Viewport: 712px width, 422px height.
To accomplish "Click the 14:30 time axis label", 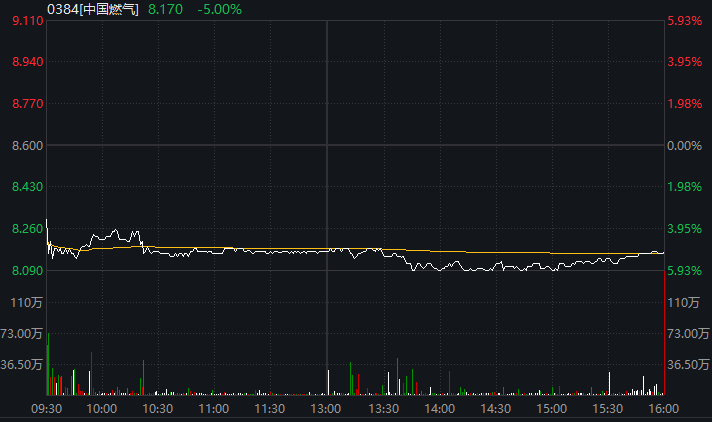I will click(x=496, y=408).
